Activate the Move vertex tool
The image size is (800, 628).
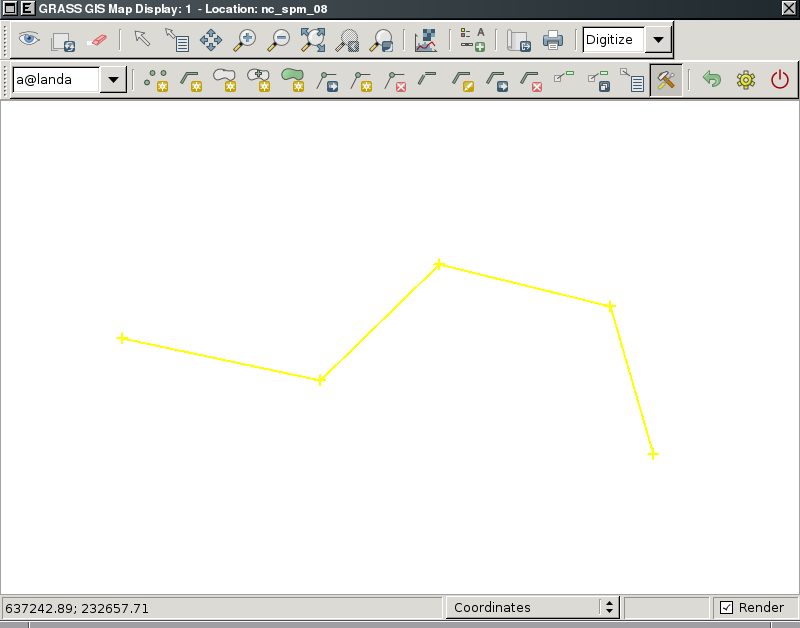click(327, 81)
